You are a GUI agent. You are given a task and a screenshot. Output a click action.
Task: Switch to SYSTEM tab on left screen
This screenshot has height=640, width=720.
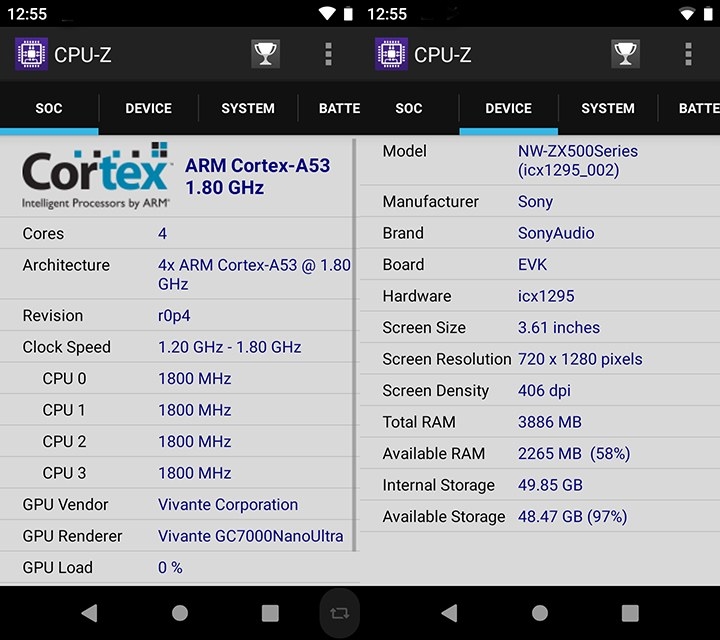(248, 108)
